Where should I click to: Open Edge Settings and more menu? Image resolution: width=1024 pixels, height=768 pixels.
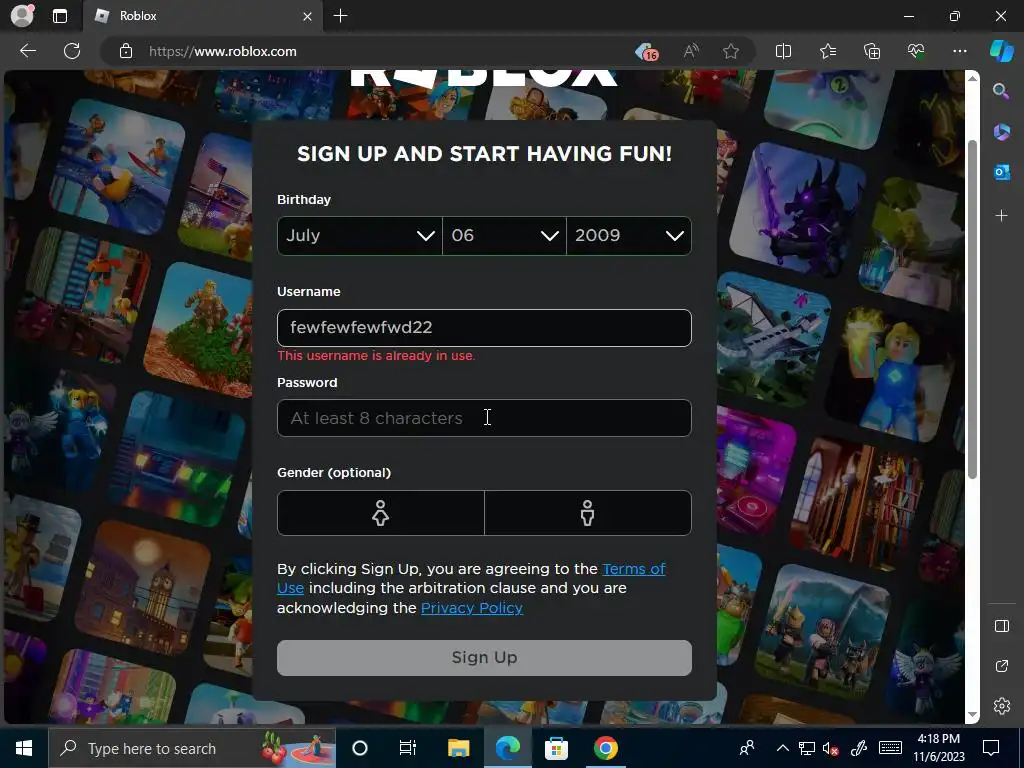(959, 51)
